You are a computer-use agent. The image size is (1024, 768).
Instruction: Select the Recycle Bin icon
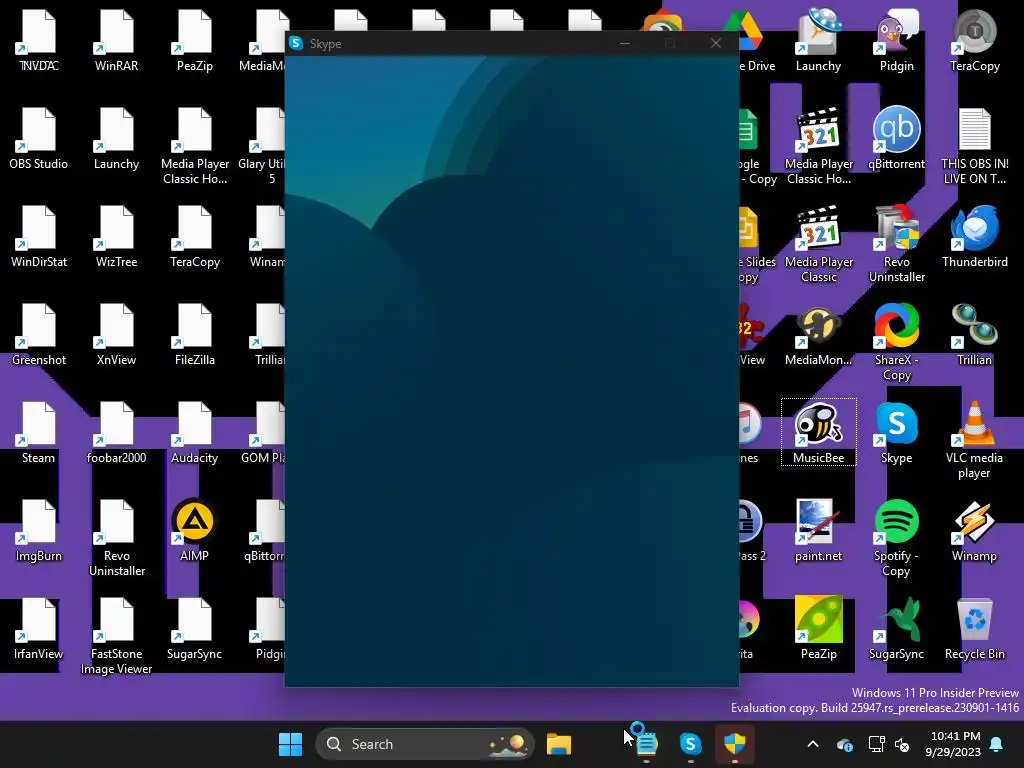[x=974, y=628]
